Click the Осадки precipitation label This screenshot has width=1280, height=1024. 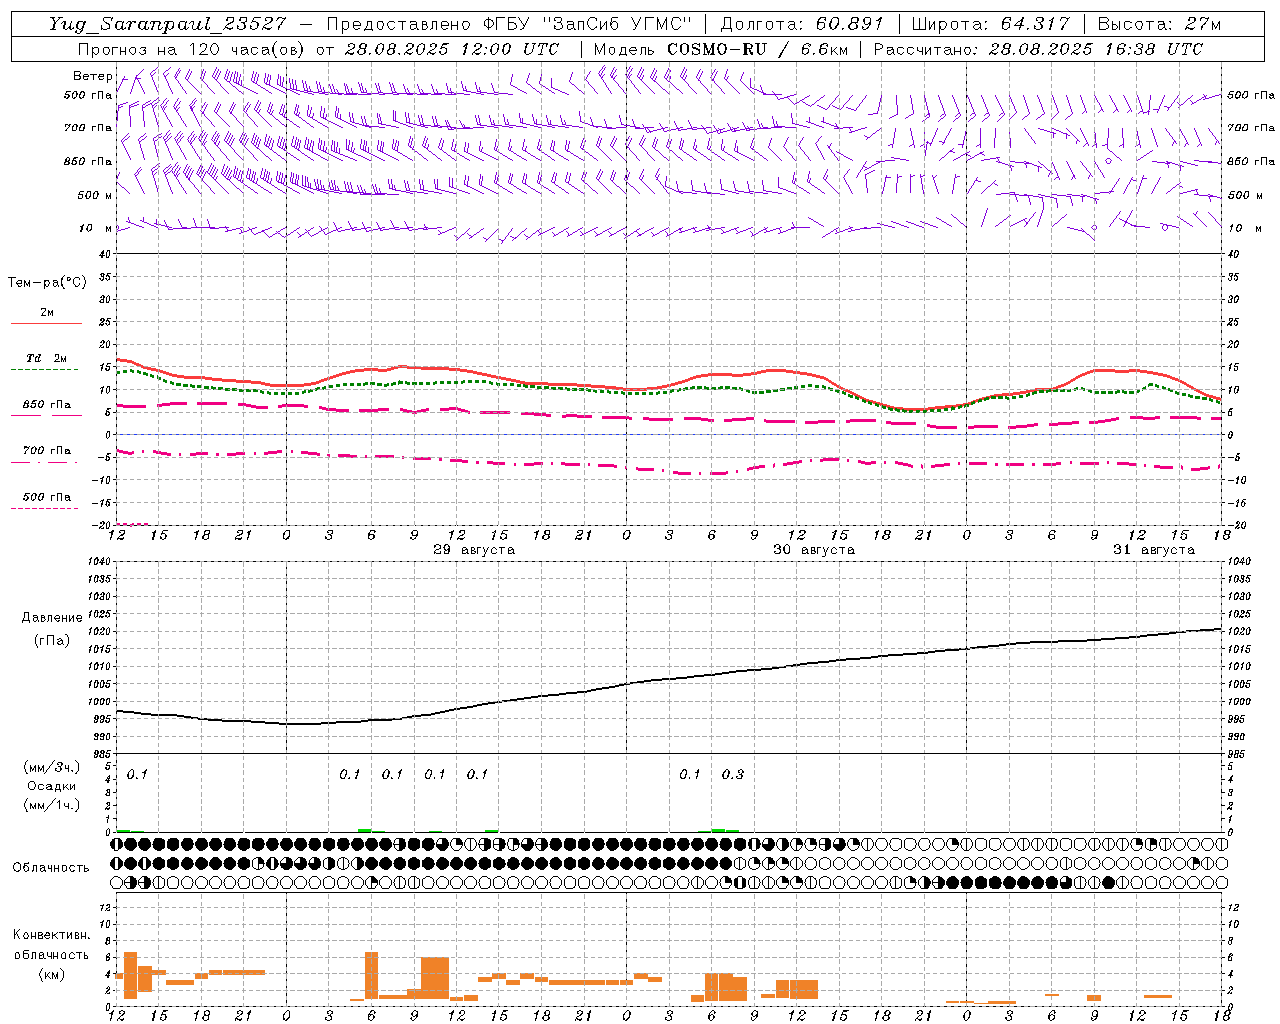(x=52, y=786)
